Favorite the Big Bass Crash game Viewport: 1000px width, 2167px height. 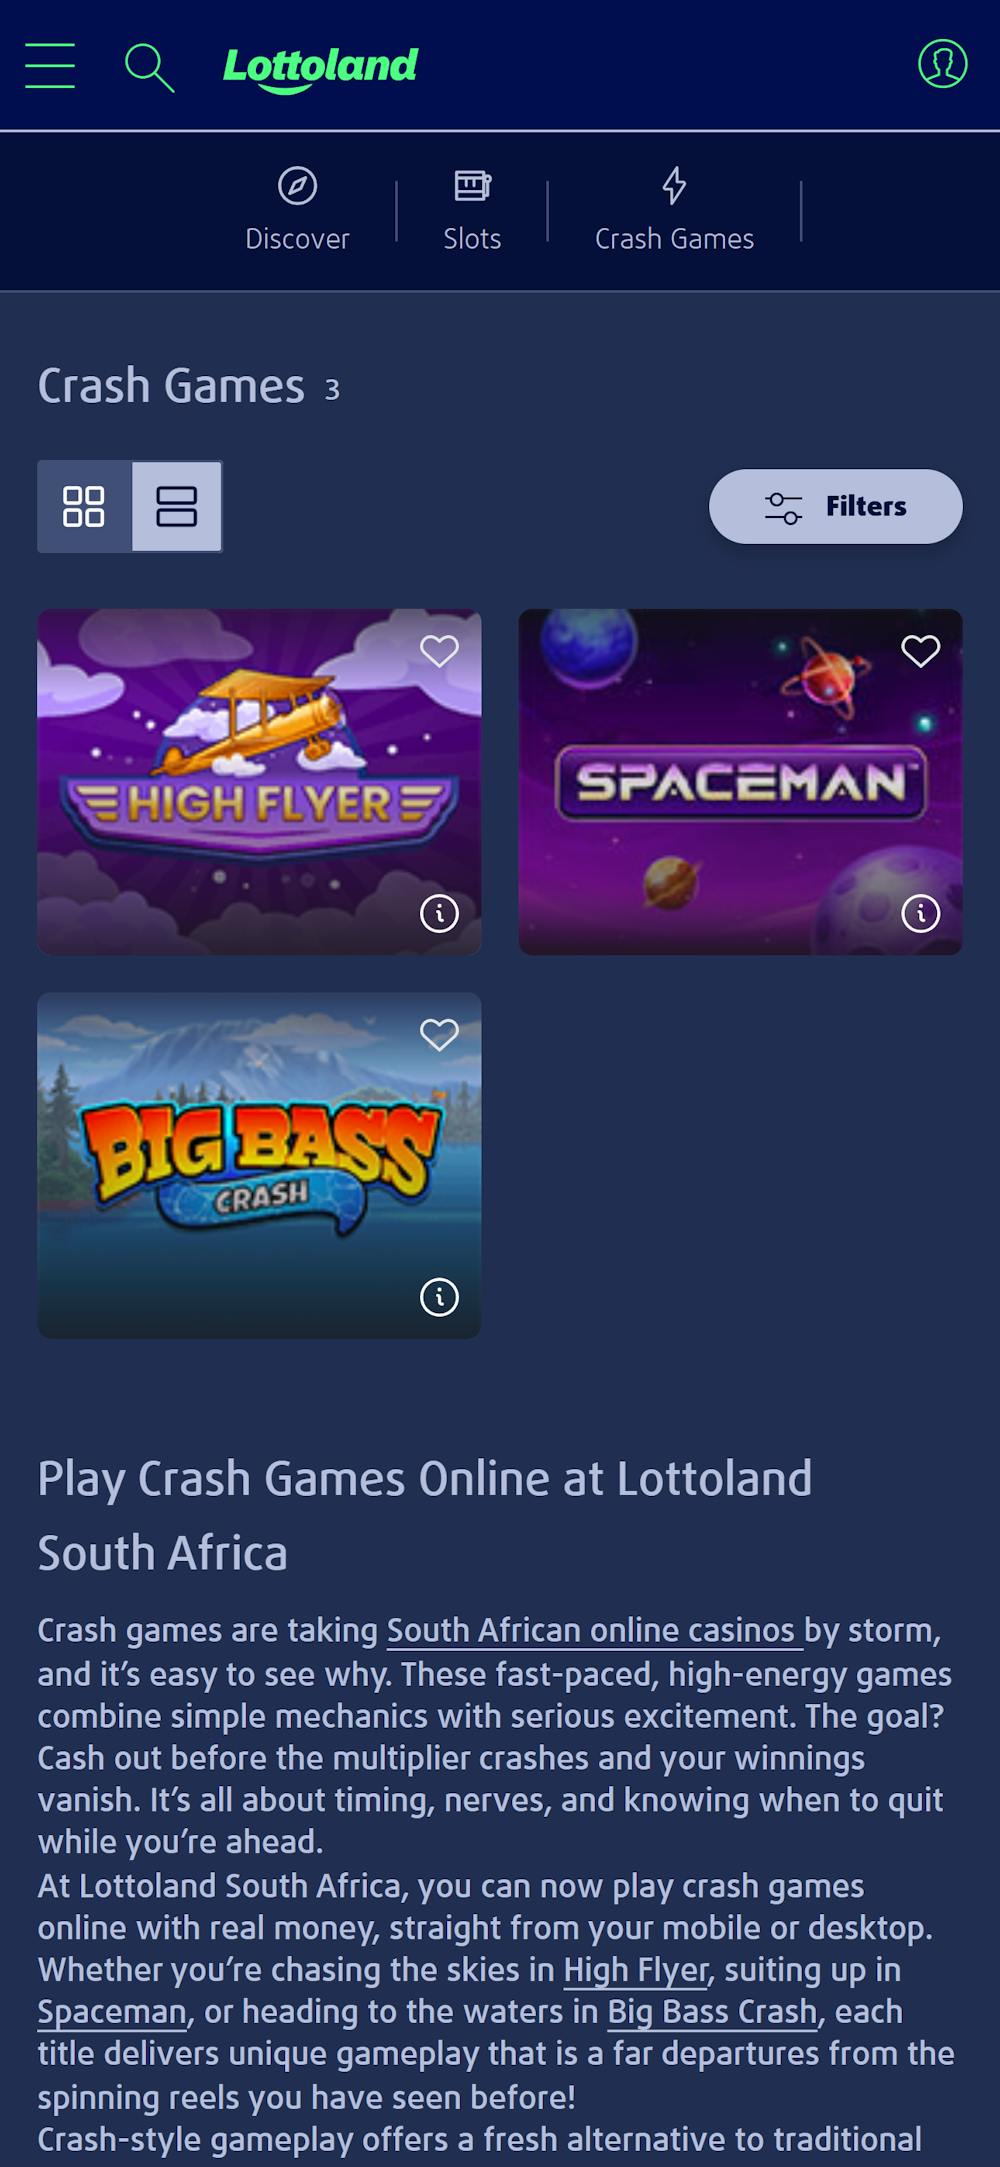click(439, 1034)
